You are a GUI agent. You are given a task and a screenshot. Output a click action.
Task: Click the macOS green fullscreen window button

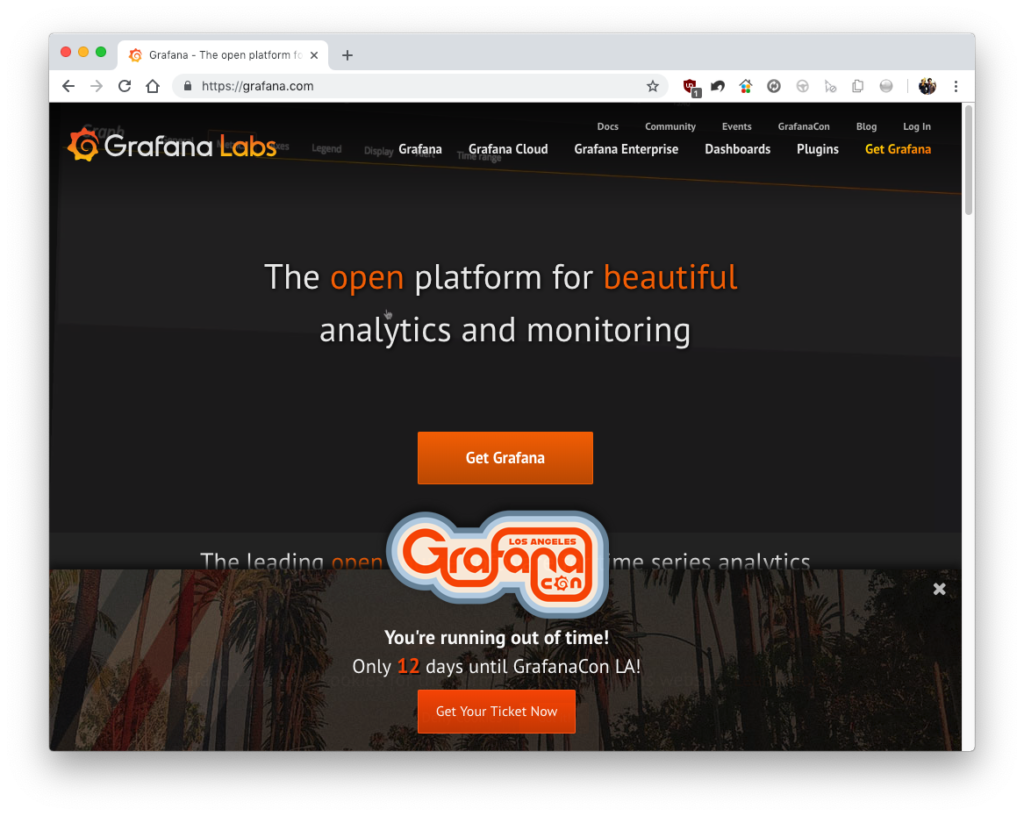pos(101,52)
